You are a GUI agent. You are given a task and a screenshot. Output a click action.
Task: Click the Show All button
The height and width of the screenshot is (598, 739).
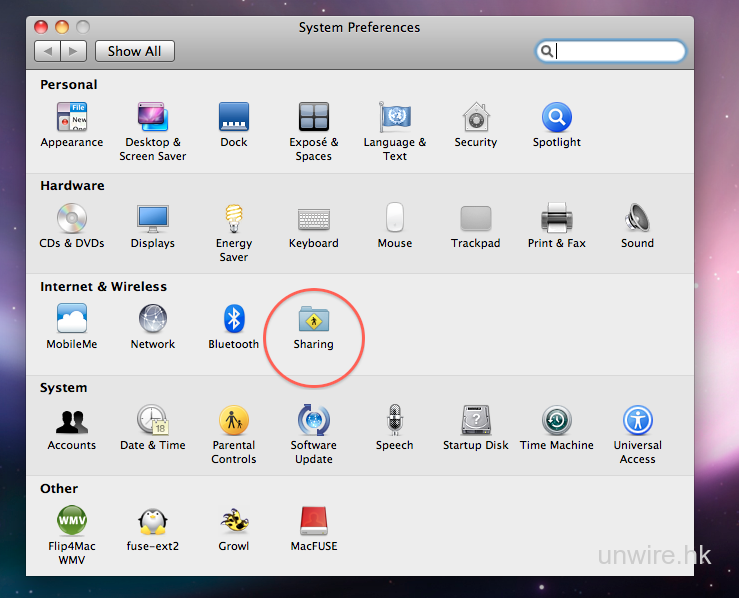(134, 51)
